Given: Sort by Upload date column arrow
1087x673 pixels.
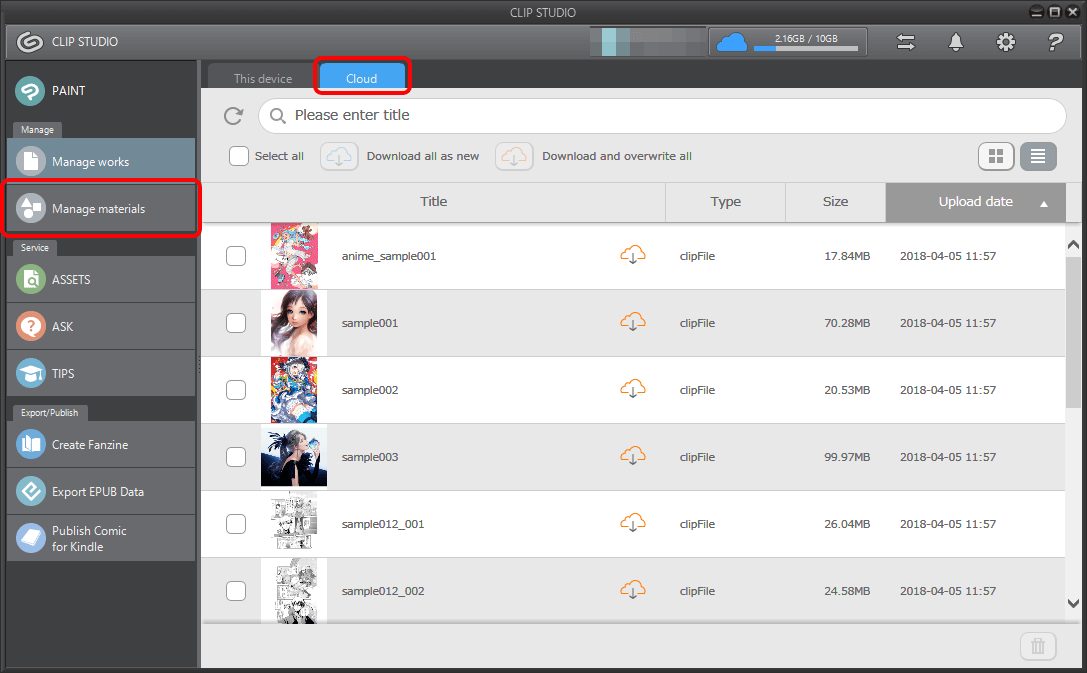Looking at the screenshot, I should point(1044,203).
